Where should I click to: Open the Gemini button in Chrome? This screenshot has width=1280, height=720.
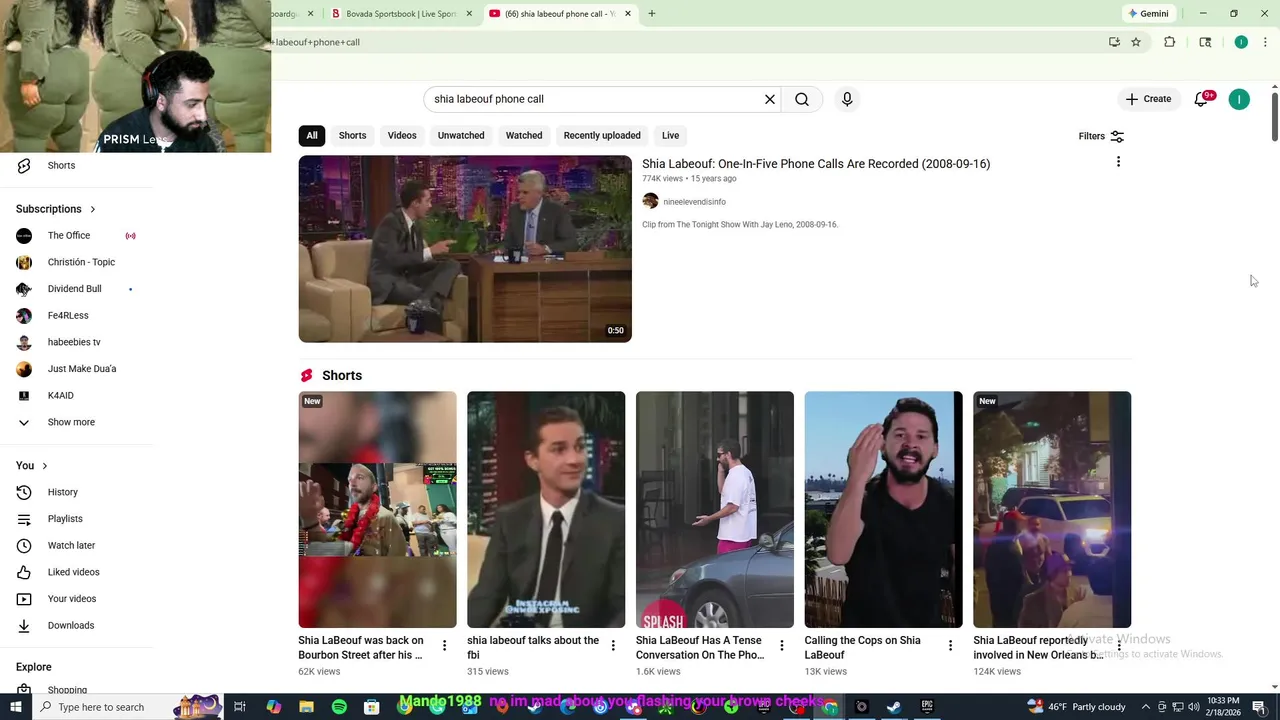click(x=1148, y=14)
